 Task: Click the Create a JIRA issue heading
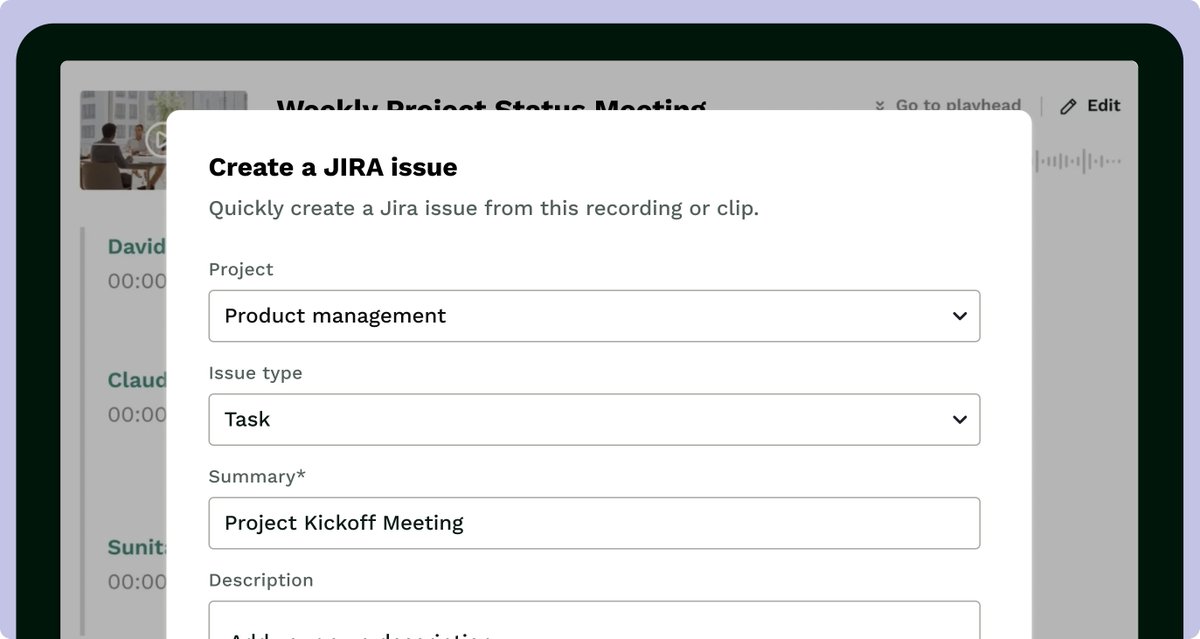click(333, 167)
